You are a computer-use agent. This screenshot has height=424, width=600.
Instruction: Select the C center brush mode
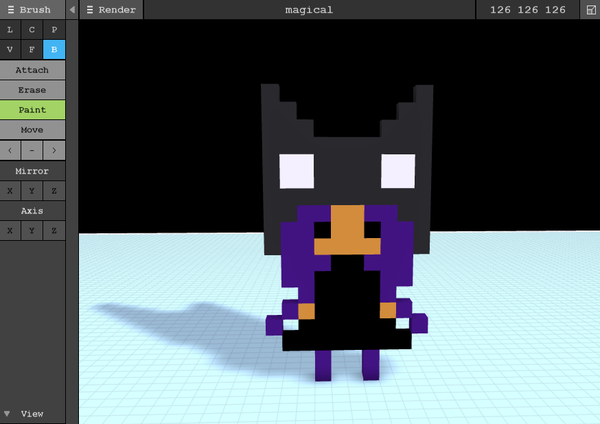click(x=32, y=29)
